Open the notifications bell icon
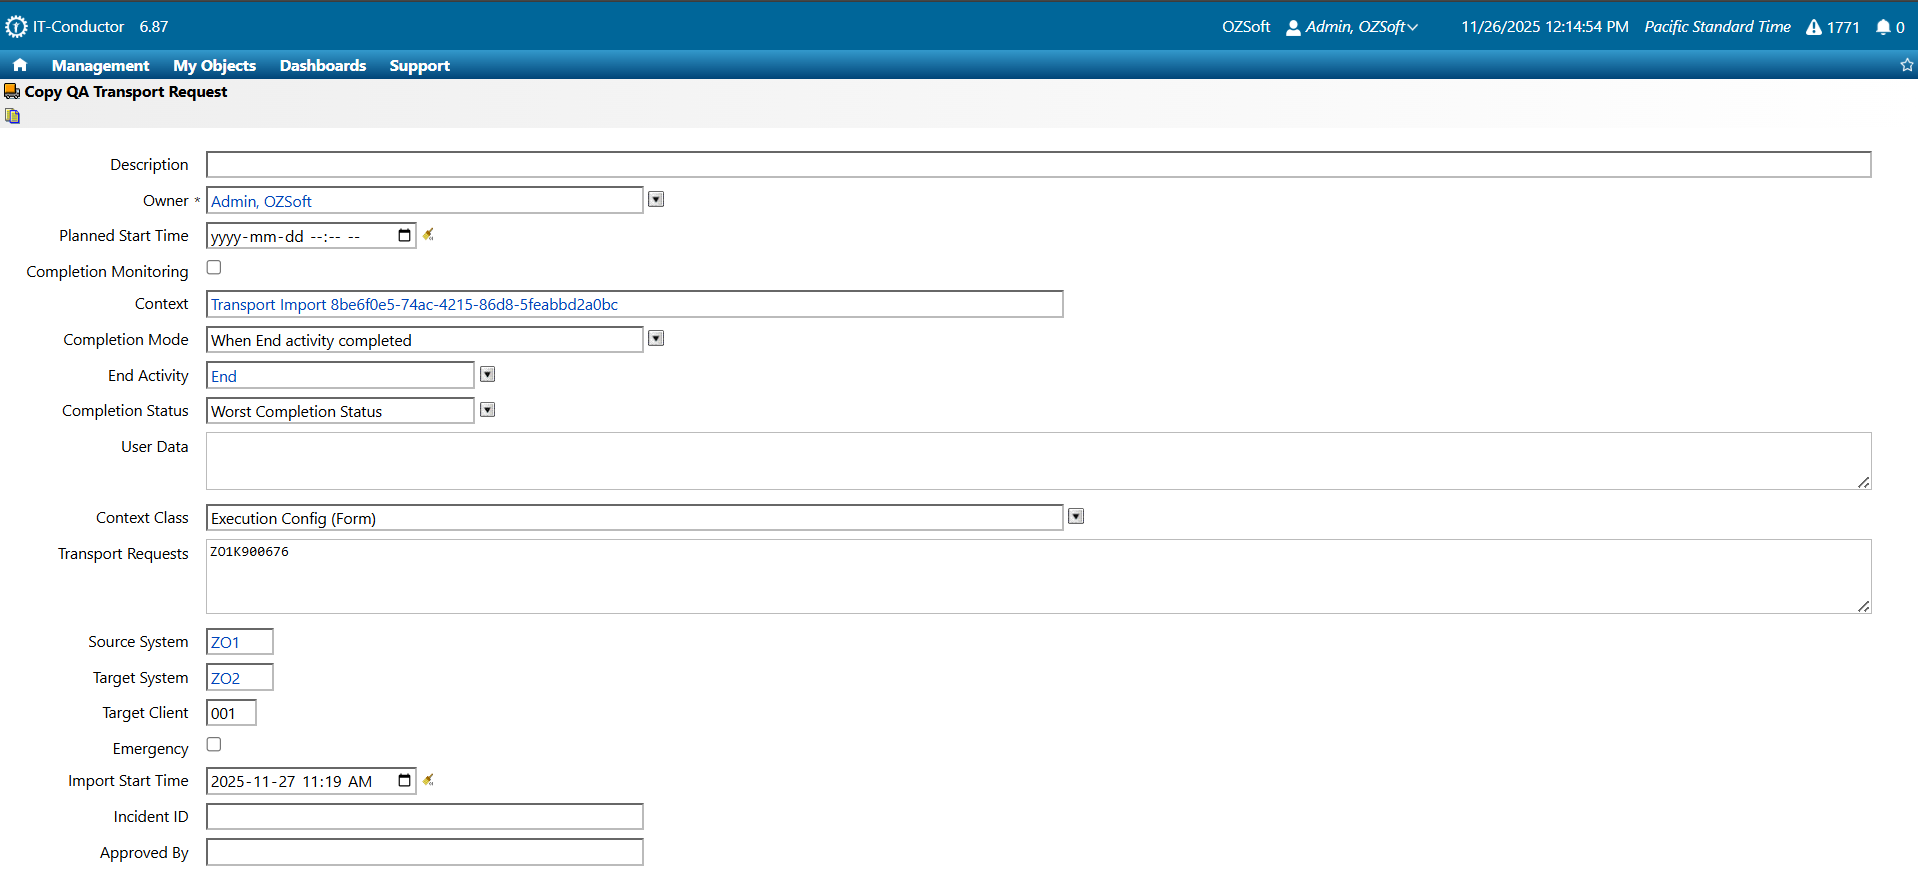The image size is (1918, 874). click(x=1883, y=27)
